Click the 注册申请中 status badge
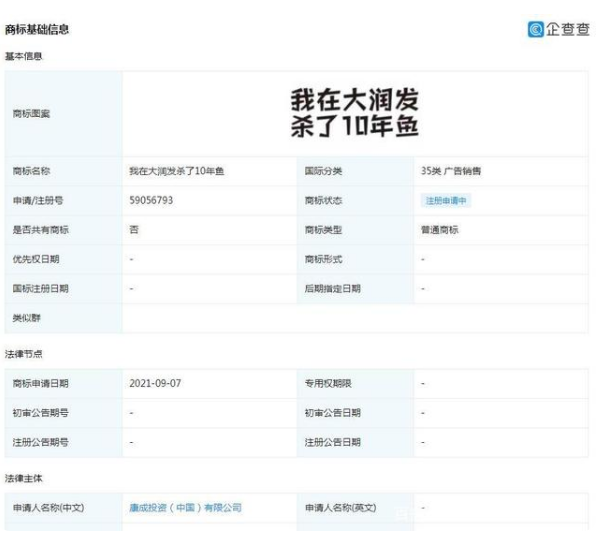The image size is (609, 538). [x=445, y=201]
